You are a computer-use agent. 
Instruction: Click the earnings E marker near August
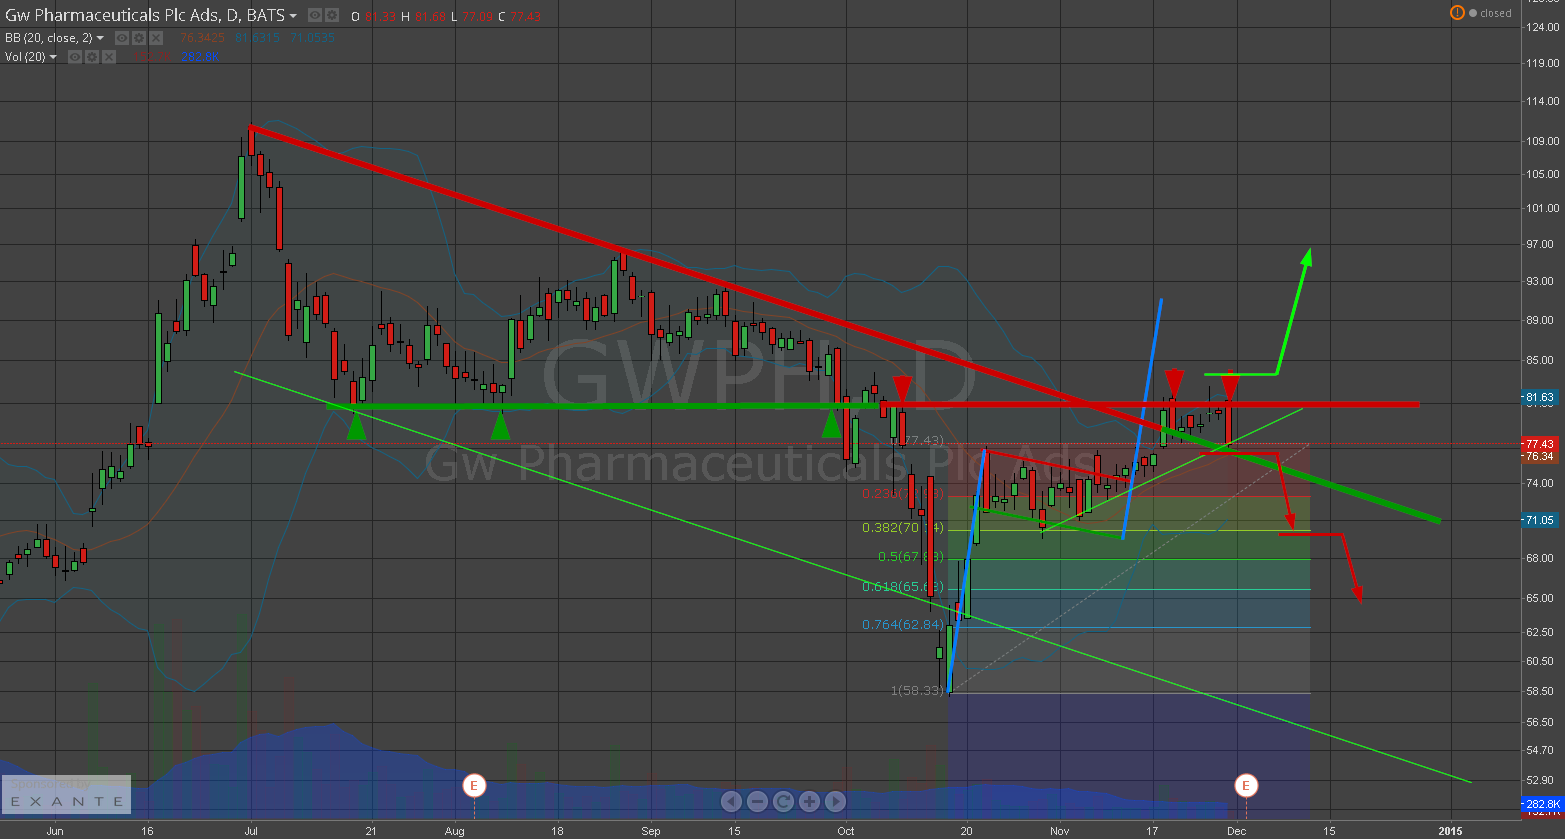tap(474, 785)
